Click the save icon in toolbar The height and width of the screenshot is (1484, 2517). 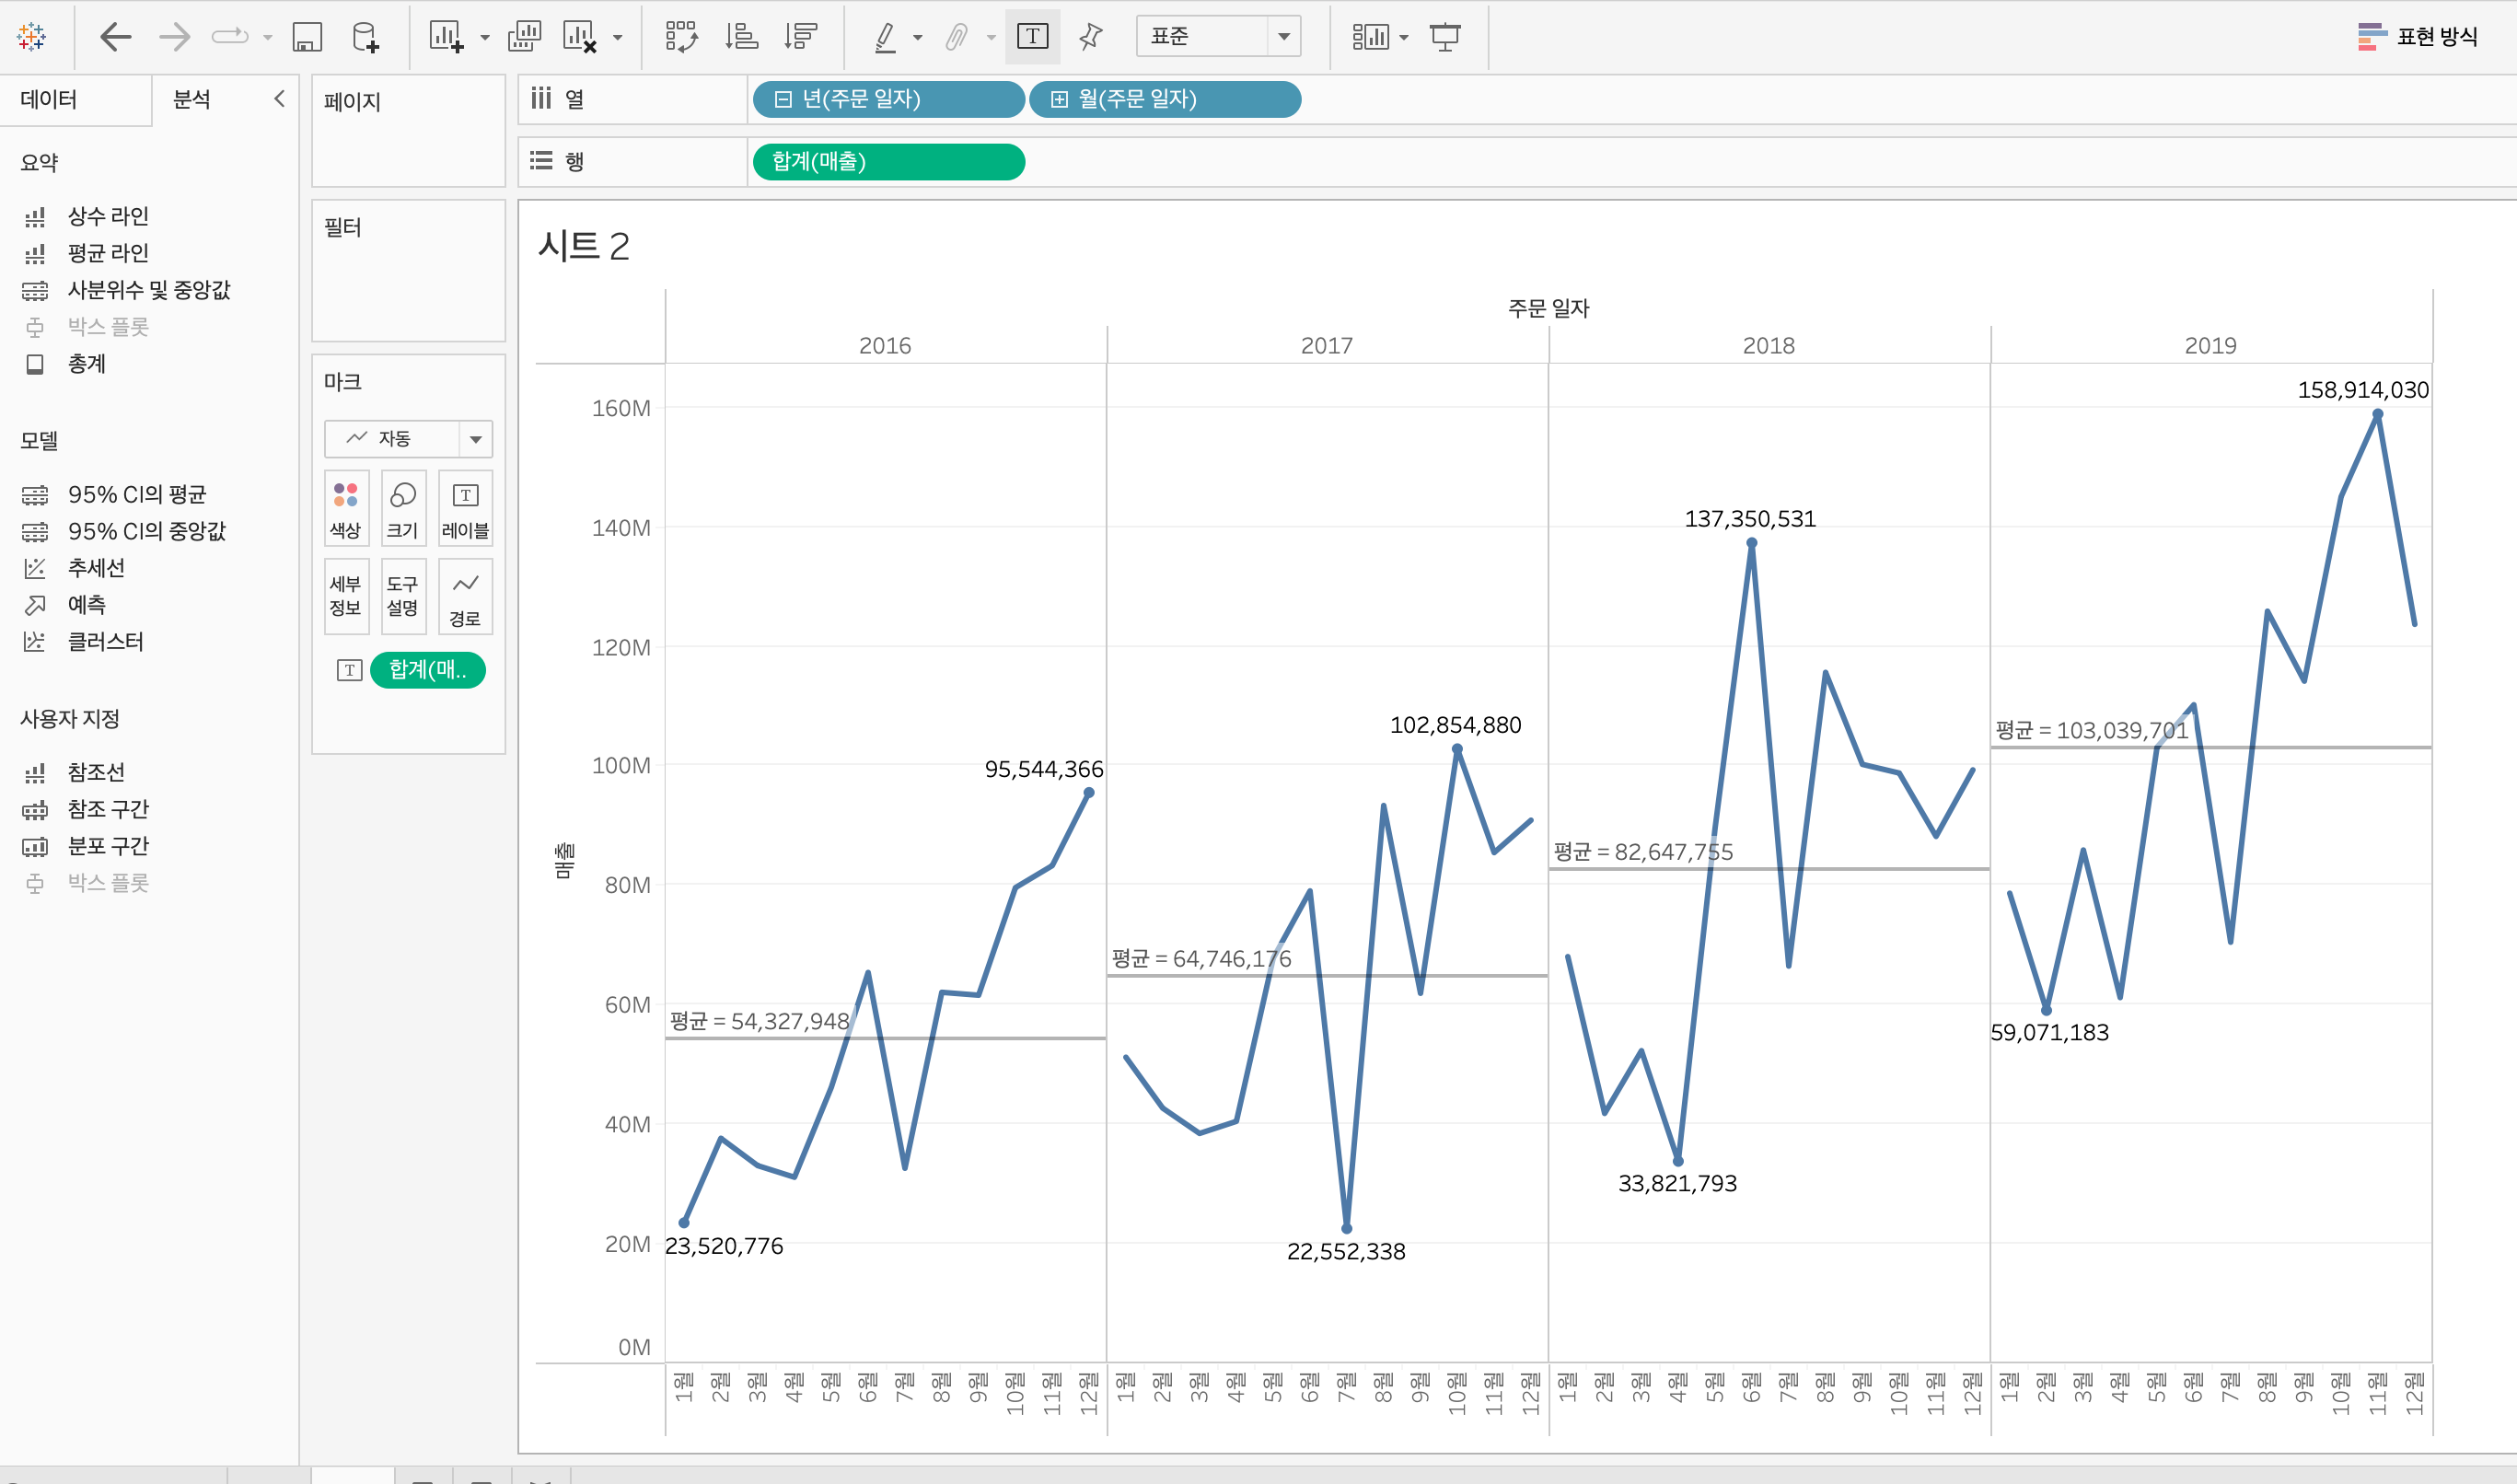(307, 38)
